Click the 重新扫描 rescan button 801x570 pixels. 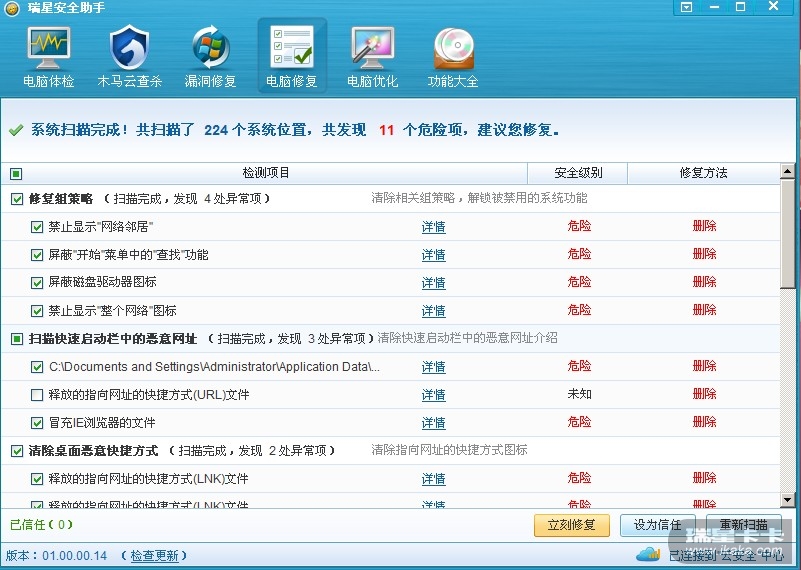(x=744, y=525)
